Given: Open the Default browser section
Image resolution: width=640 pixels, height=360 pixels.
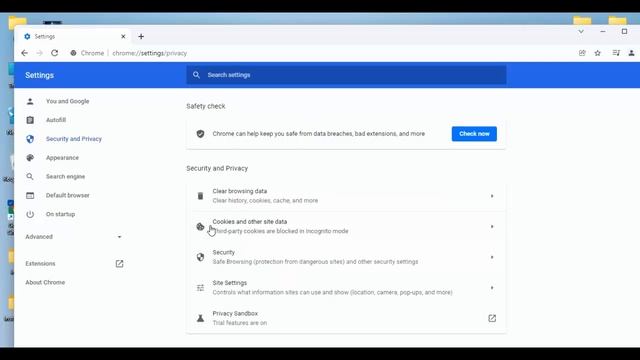Looking at the screenshot, I should coord(68,195).
